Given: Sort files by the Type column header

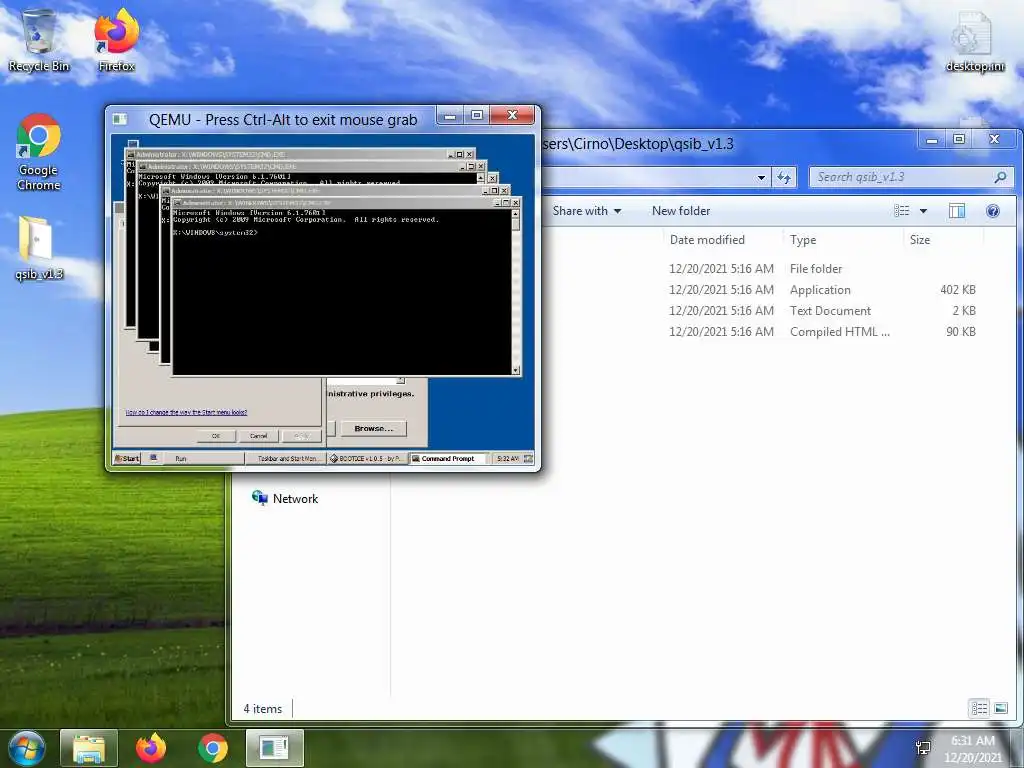Looking at the screenshot, I should click(803, 240).
